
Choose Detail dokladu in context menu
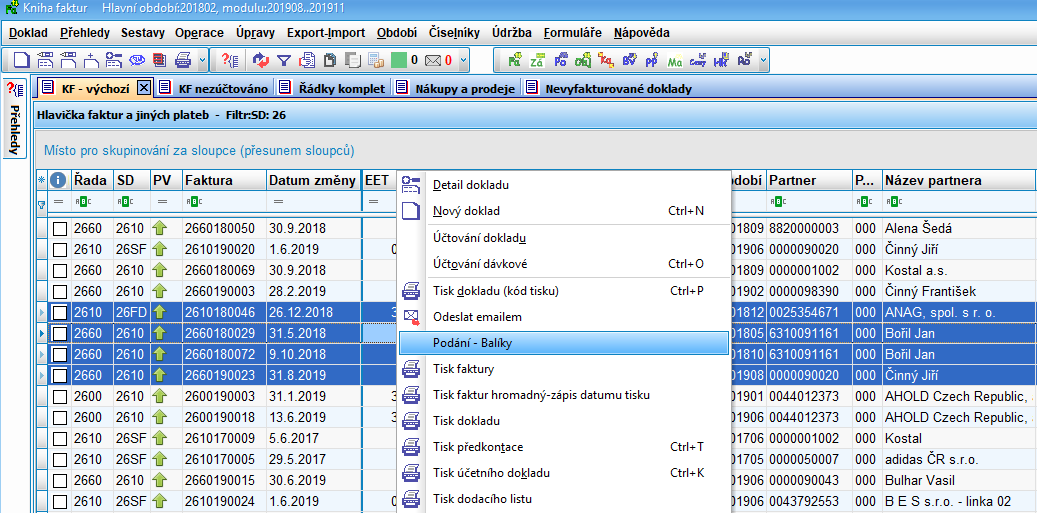[x=563, y=185]
